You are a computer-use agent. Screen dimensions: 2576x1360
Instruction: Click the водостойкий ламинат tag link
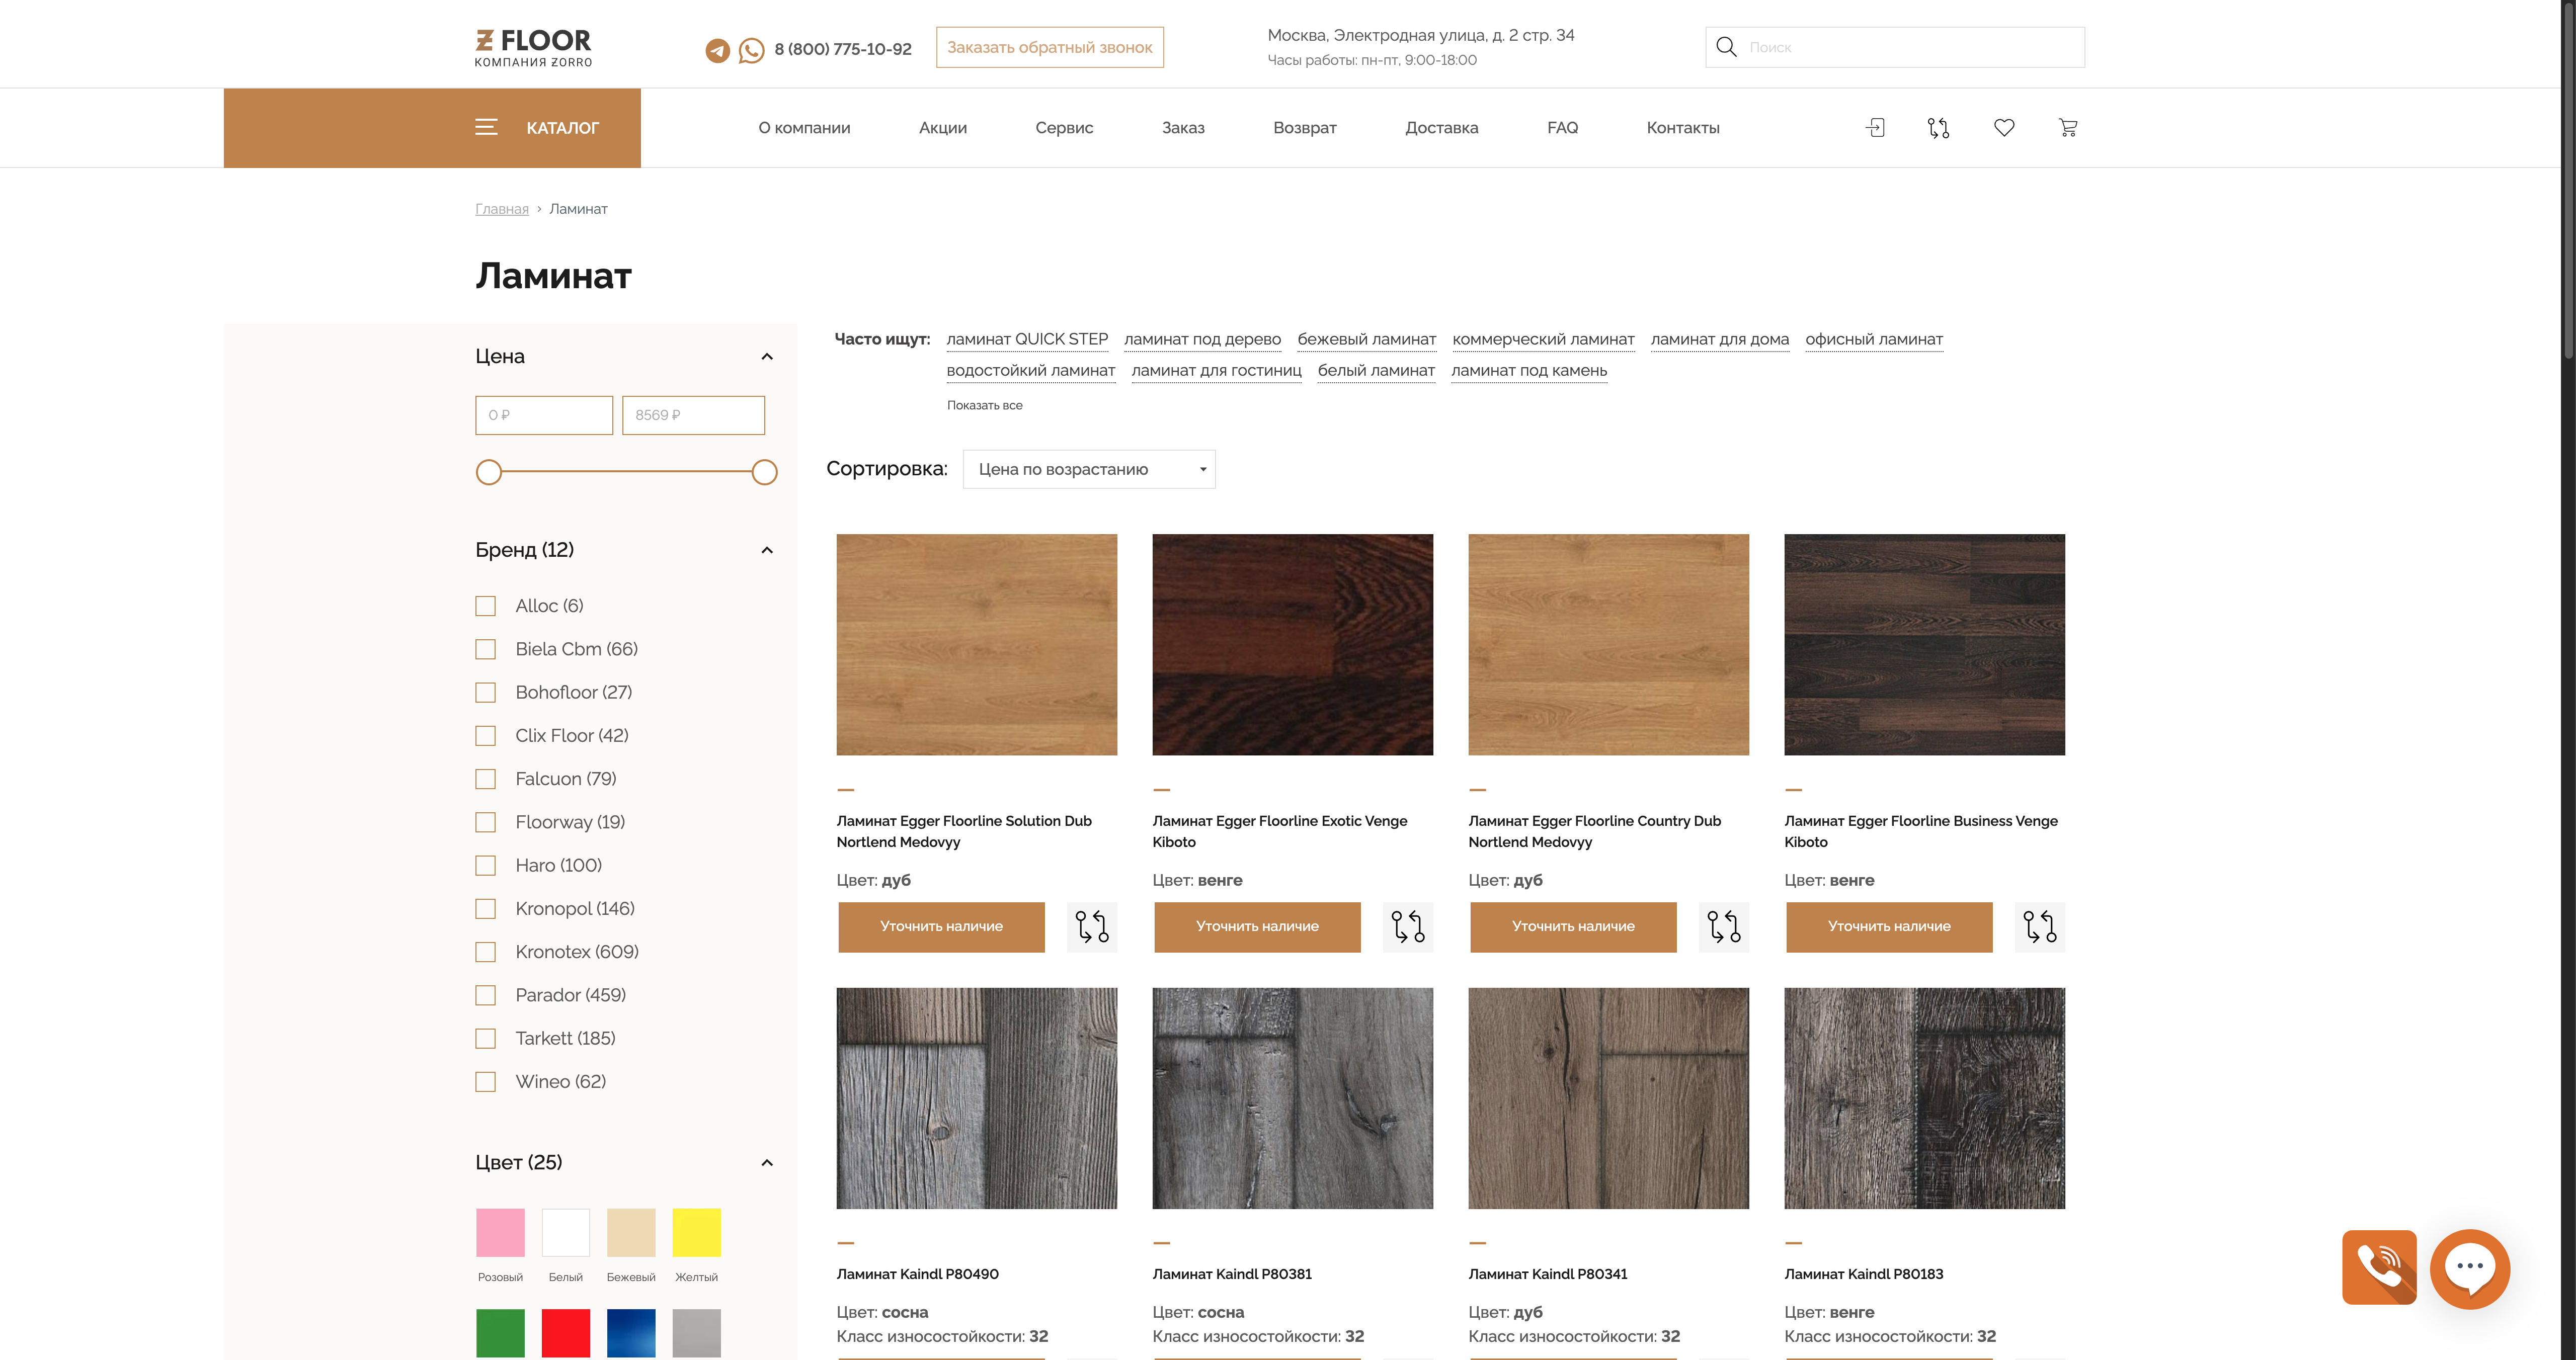[1030, 371]
